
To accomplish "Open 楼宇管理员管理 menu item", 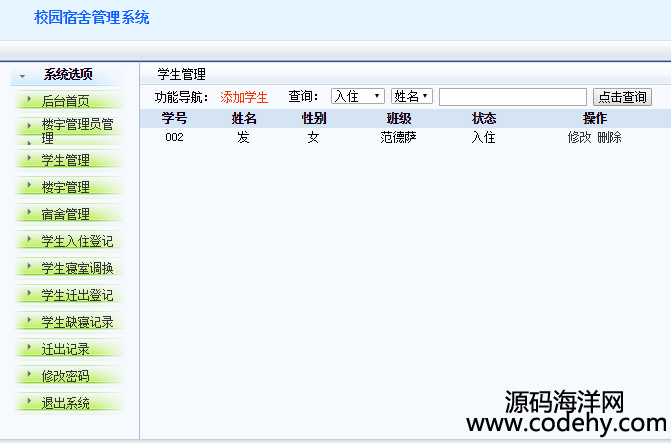I will pos(77,131).
